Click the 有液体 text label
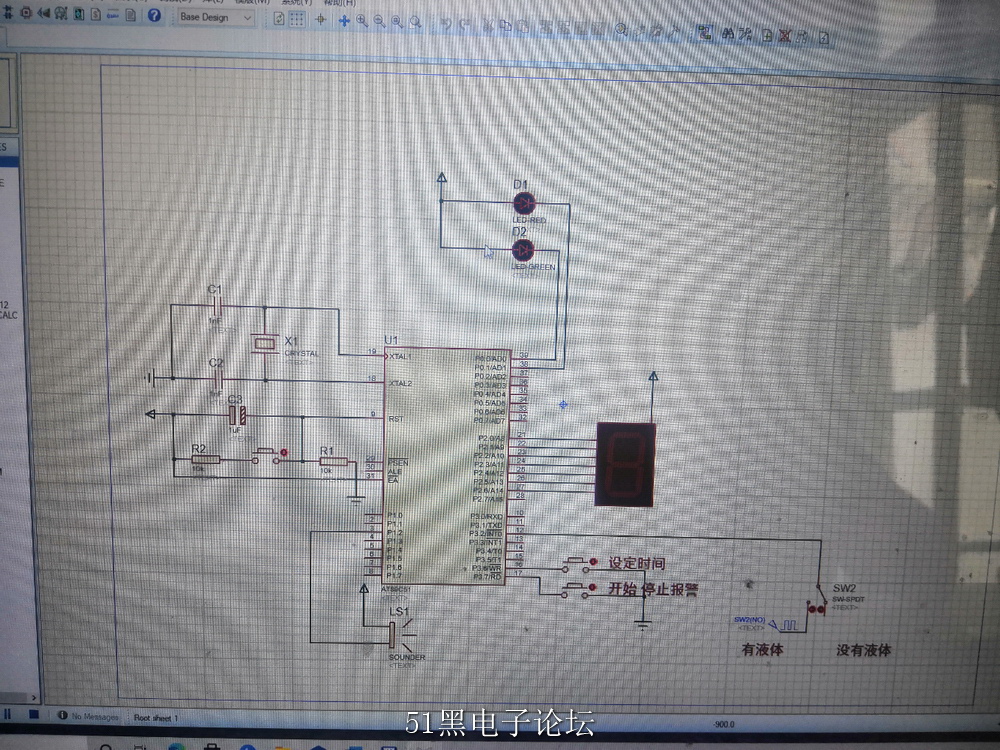This screenshot has width=1000, height=750. point(762,650)
